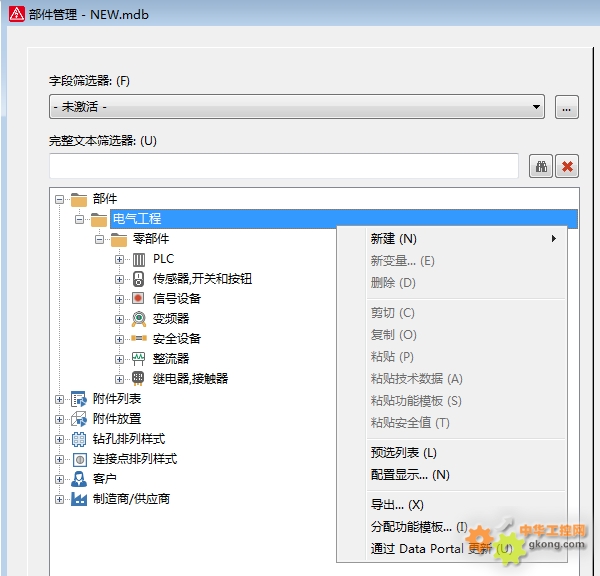Click the 新变量... (E) menu entry
Image resolution: width=600 pixels, height=576 pixels.
pyautogui.click(x=452, y=261)
